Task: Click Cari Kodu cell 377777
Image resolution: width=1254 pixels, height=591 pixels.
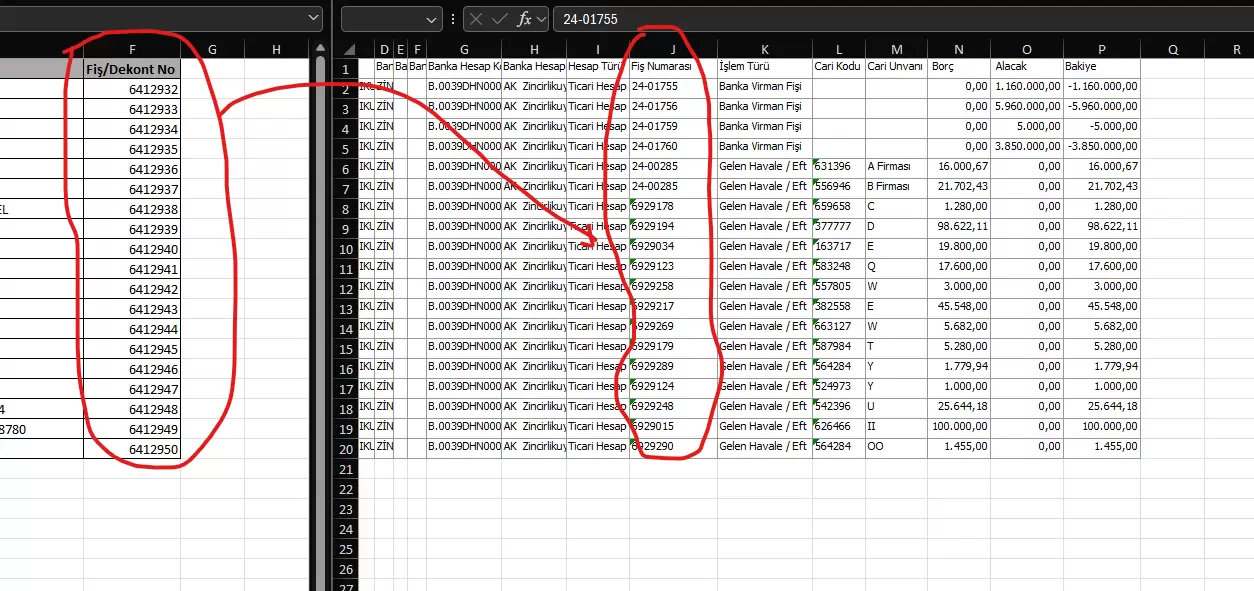Action: click(x=839, y=227)
